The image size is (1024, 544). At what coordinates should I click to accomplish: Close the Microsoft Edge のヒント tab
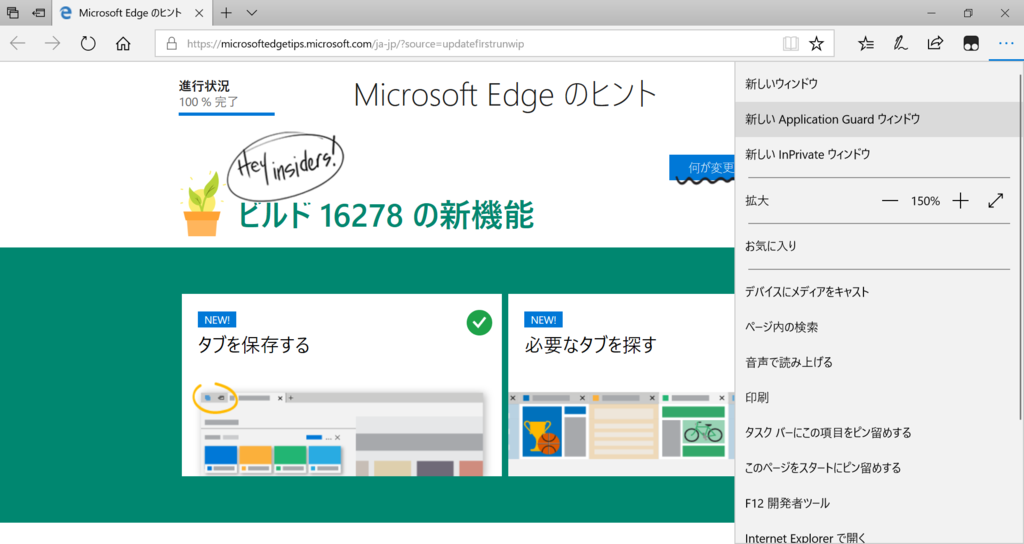click(199, 13)
